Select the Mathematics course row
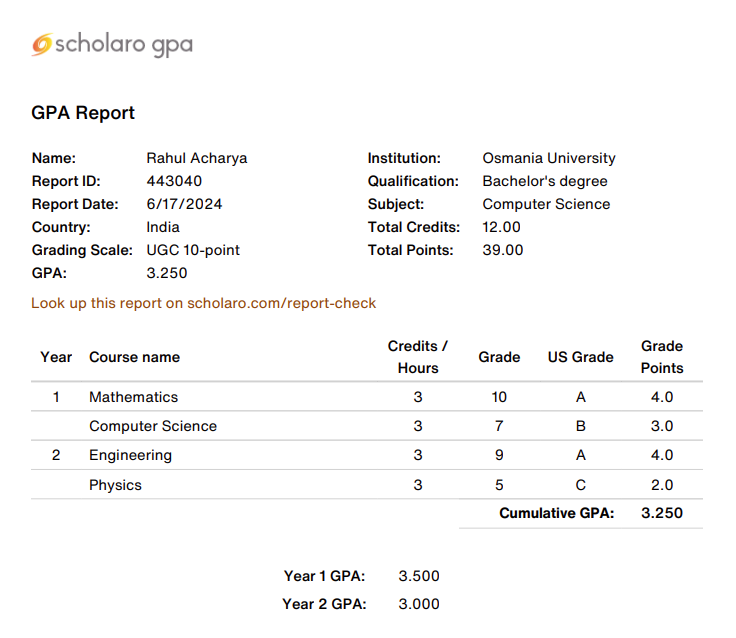Image resolution: width=736 pixels, height=638 pixels. pos(133,397)
